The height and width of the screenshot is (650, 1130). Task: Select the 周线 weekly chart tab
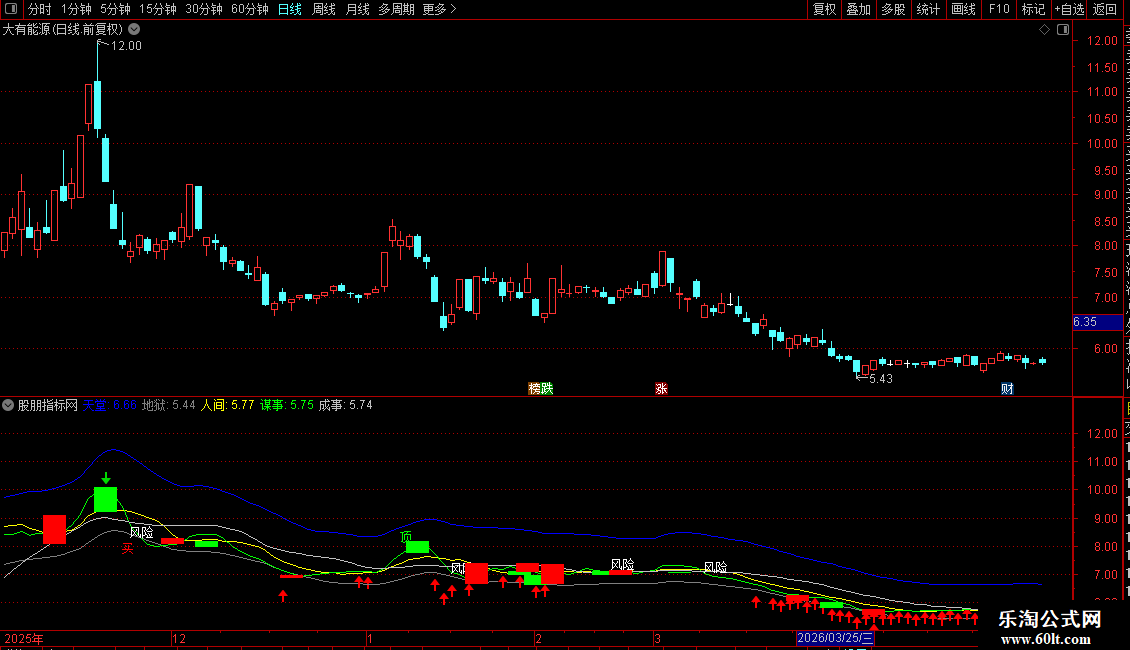coord(324,9)
